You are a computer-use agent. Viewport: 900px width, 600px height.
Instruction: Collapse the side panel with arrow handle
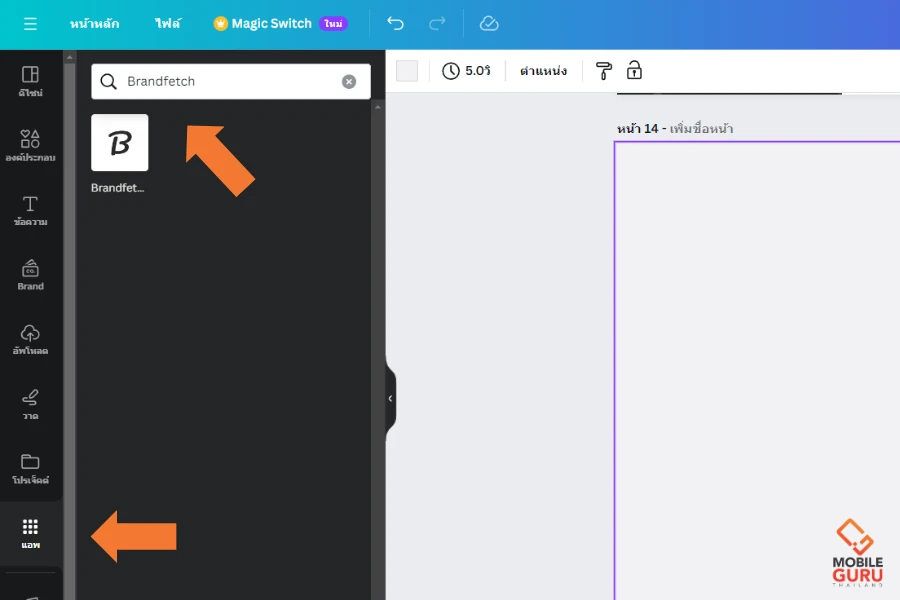coord(390,398)
